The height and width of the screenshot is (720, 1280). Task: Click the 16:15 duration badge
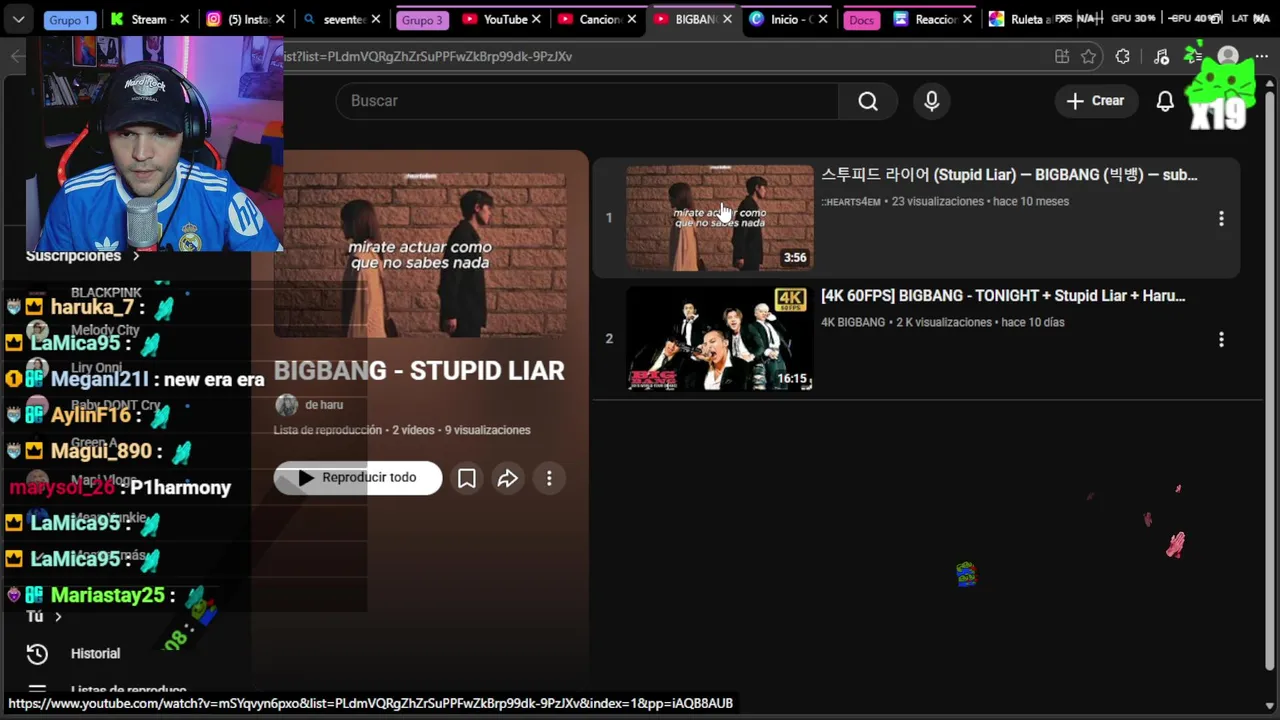[792, 380]
